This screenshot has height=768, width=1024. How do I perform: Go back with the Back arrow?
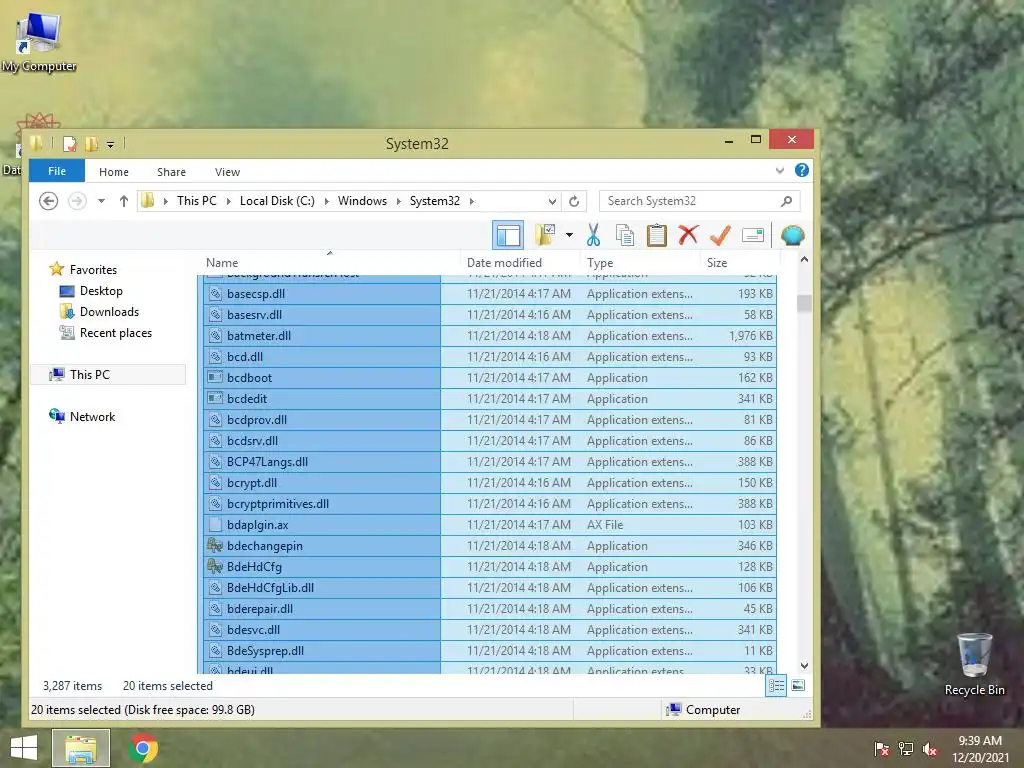[48, 200]
